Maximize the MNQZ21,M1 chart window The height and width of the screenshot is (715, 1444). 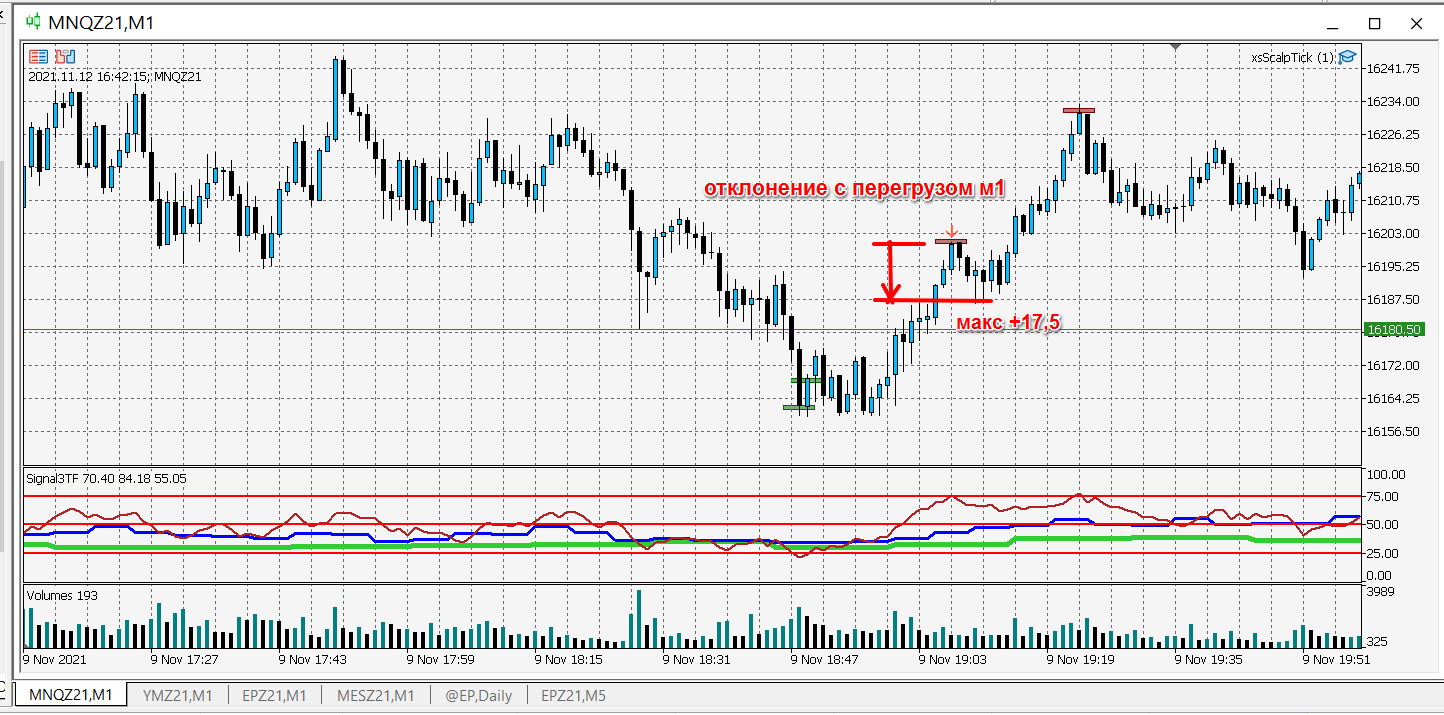[x=1374, y=23]
